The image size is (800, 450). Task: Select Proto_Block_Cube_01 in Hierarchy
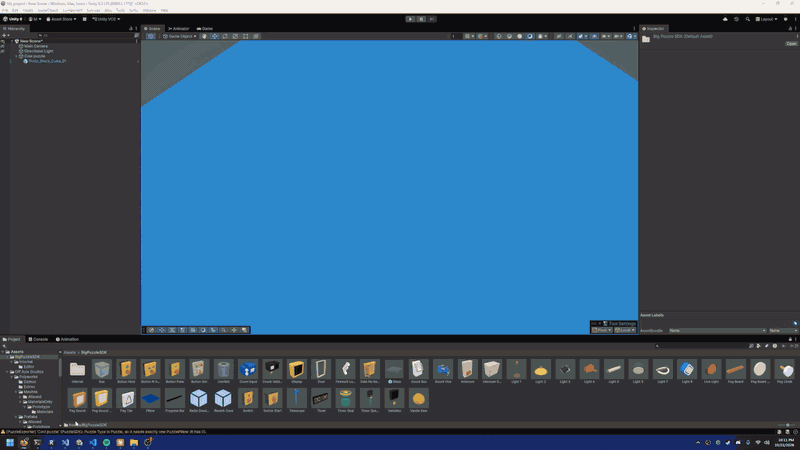click(x=47, y=61)
